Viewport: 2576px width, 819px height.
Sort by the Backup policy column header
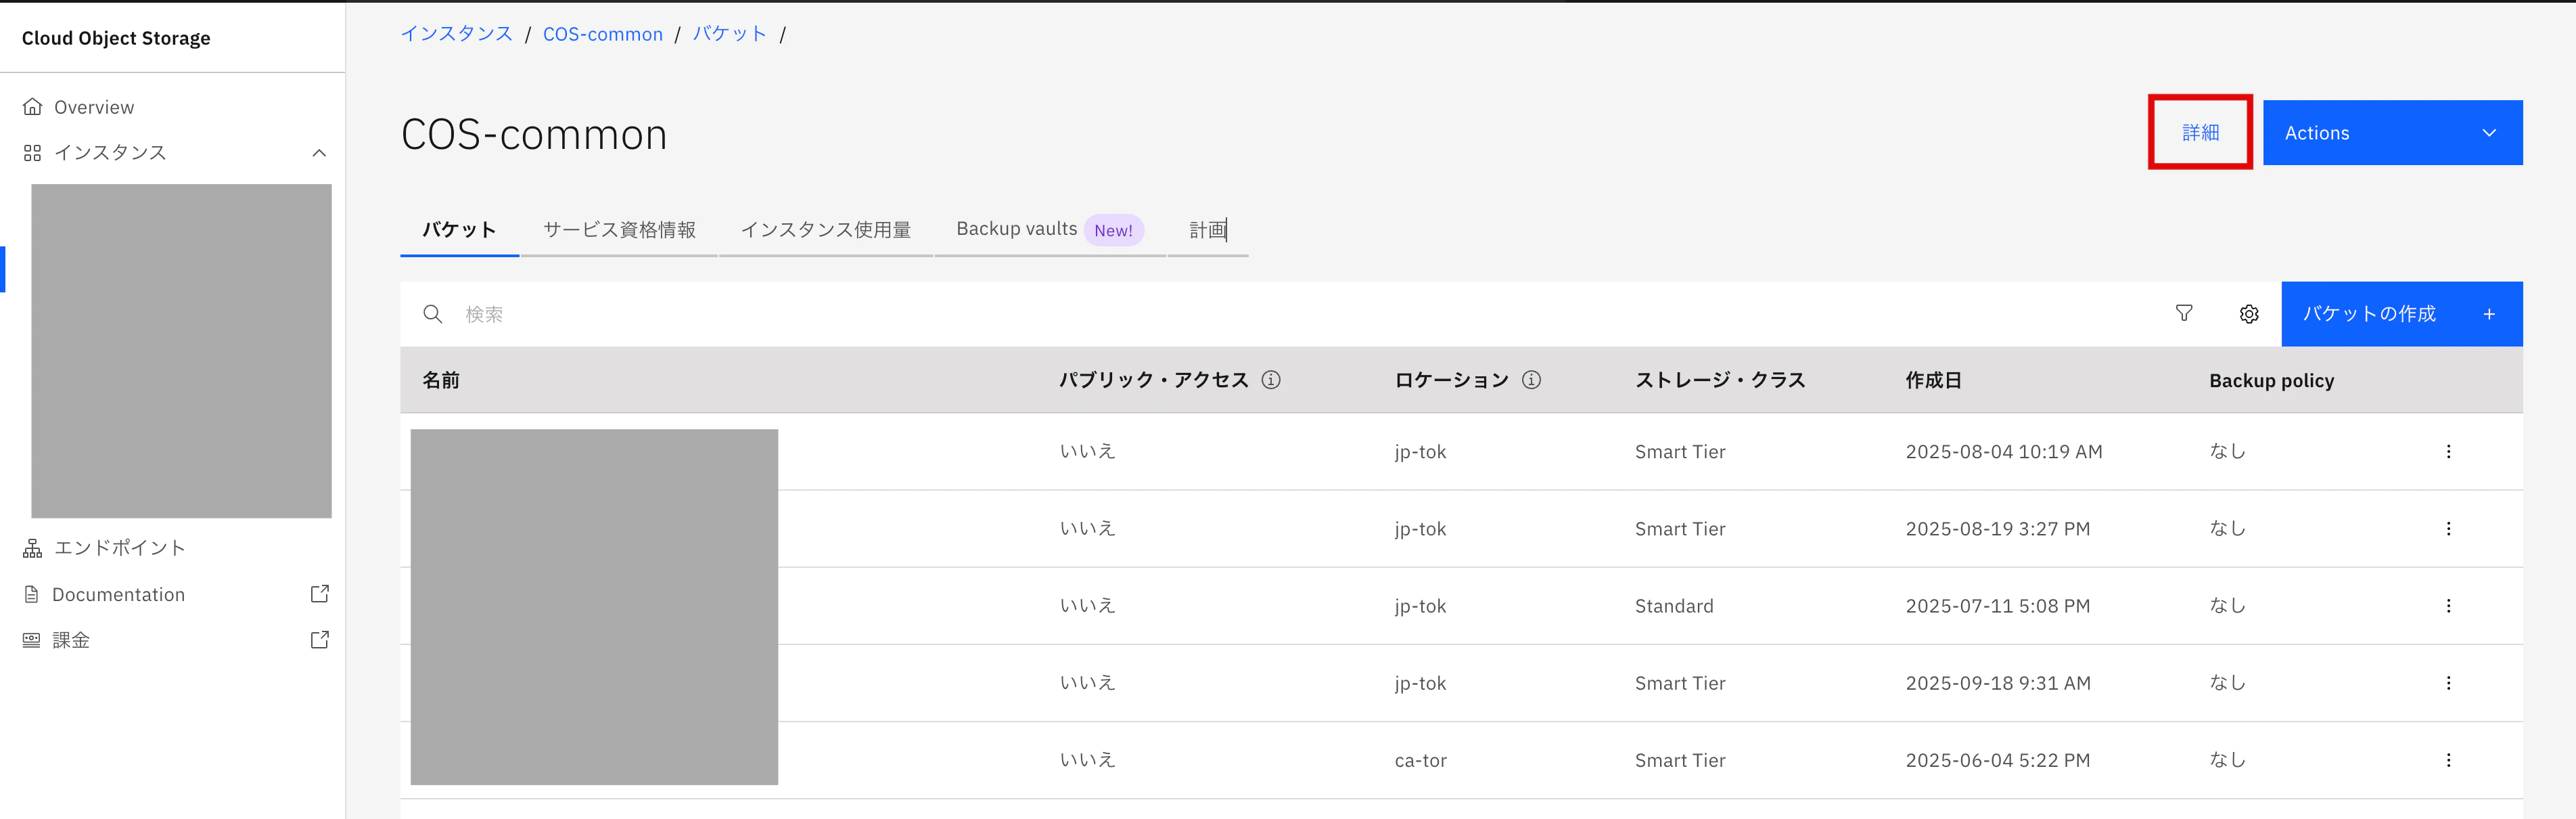[x=2271, y=380]
